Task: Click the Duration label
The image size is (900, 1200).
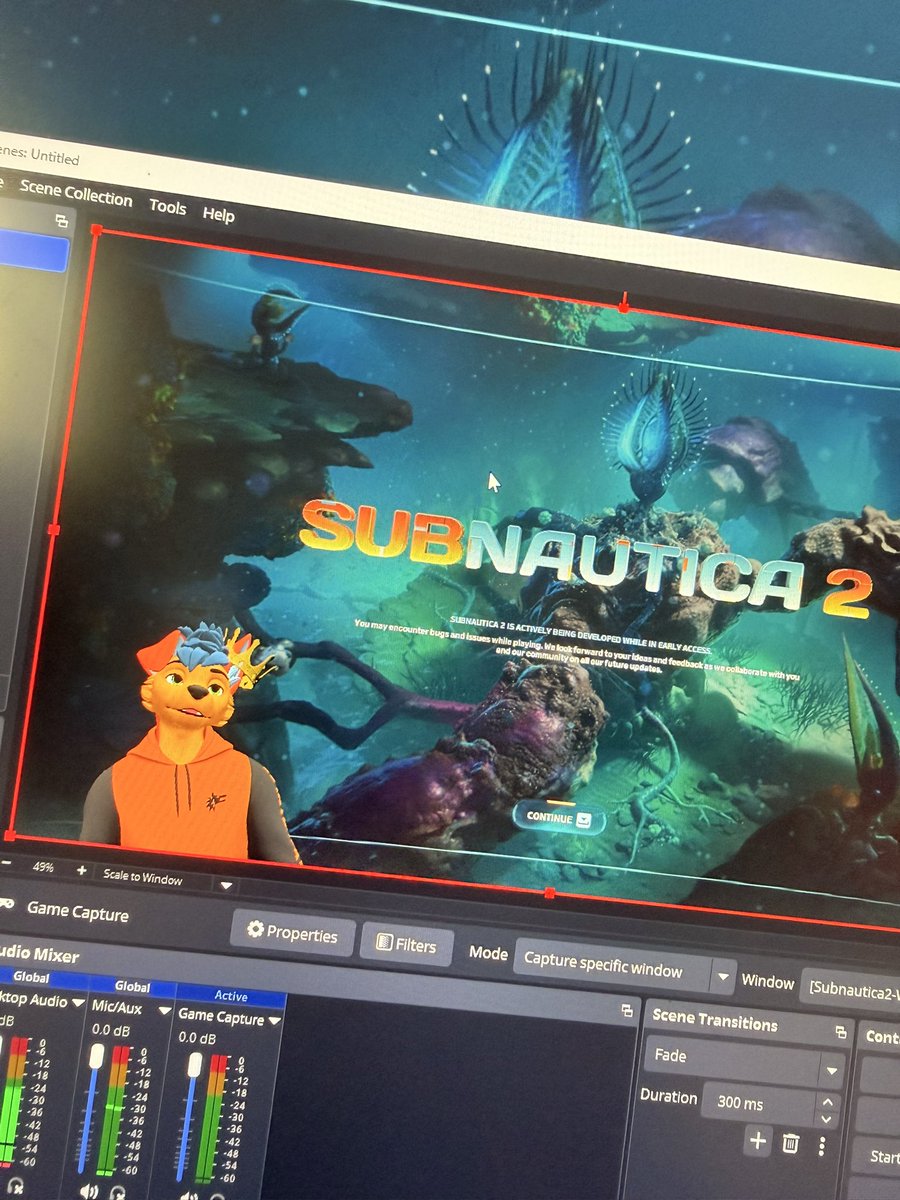Action: [x=668, y=1096]
